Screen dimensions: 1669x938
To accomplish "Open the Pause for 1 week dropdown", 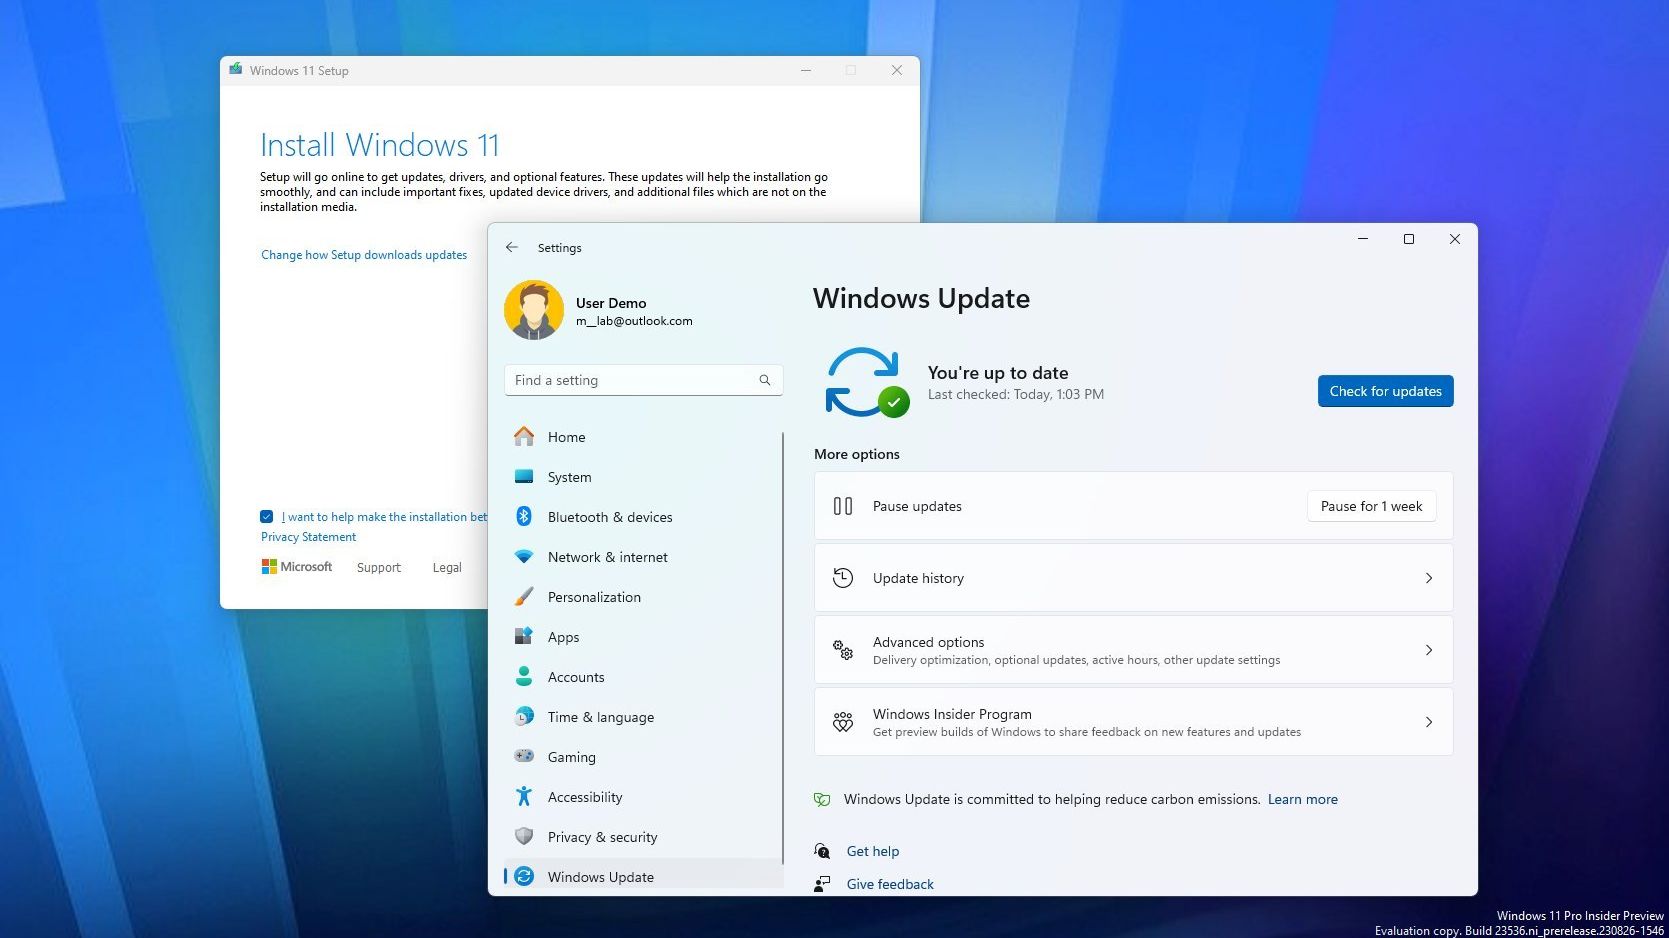I will [x=1372, y=506].
